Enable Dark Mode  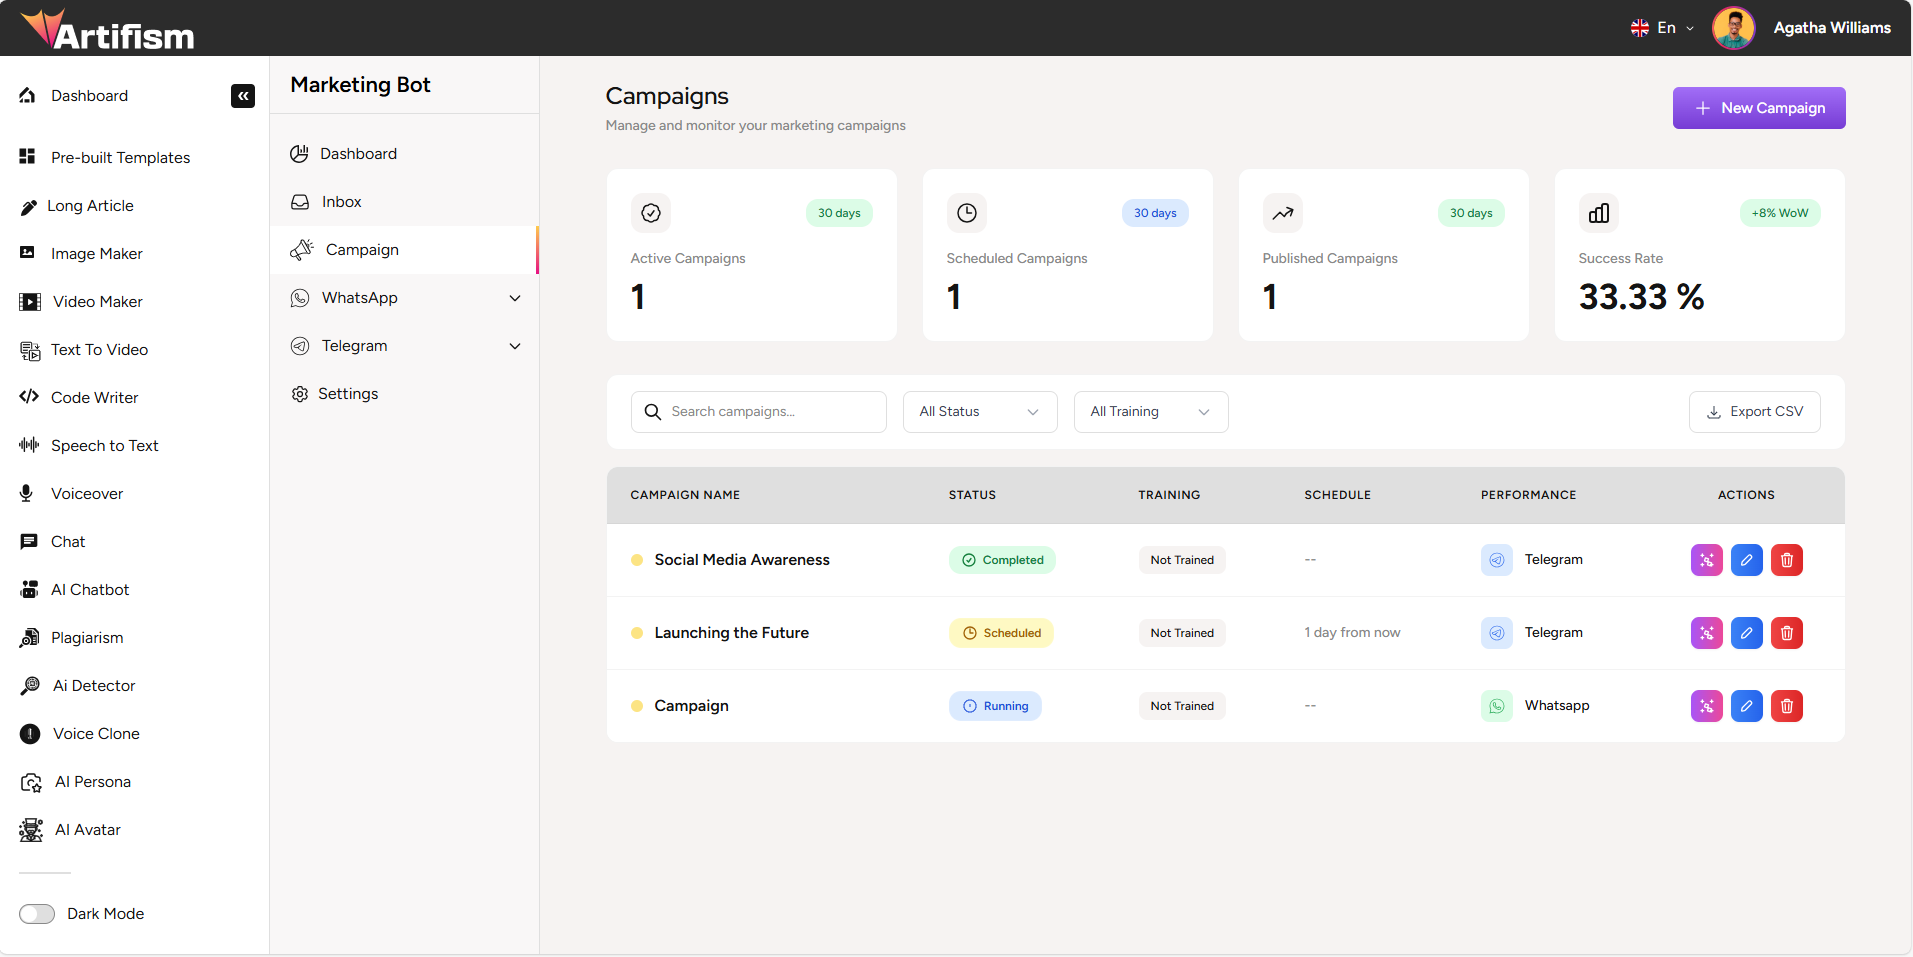tap(37, 913)
